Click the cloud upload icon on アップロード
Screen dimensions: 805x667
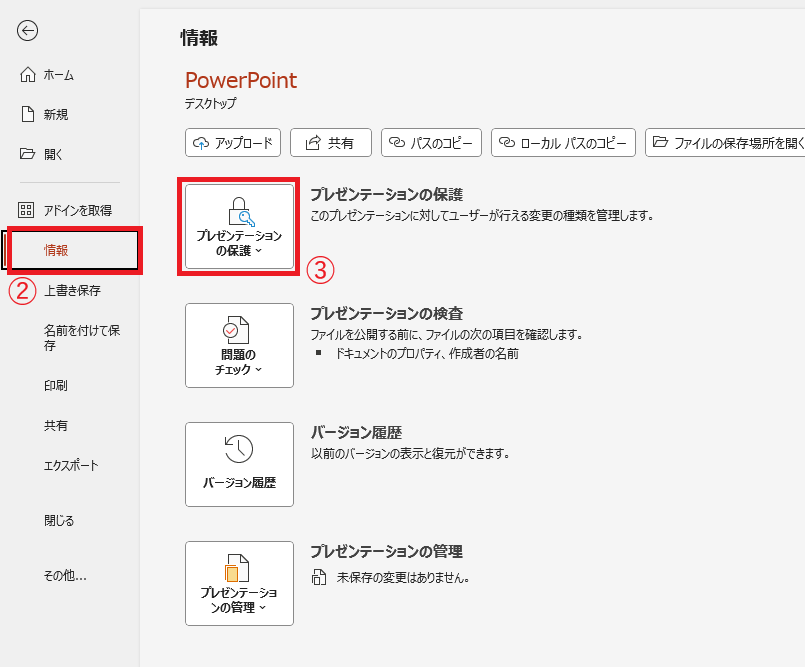pyautogui.click(x=201, y=143)
